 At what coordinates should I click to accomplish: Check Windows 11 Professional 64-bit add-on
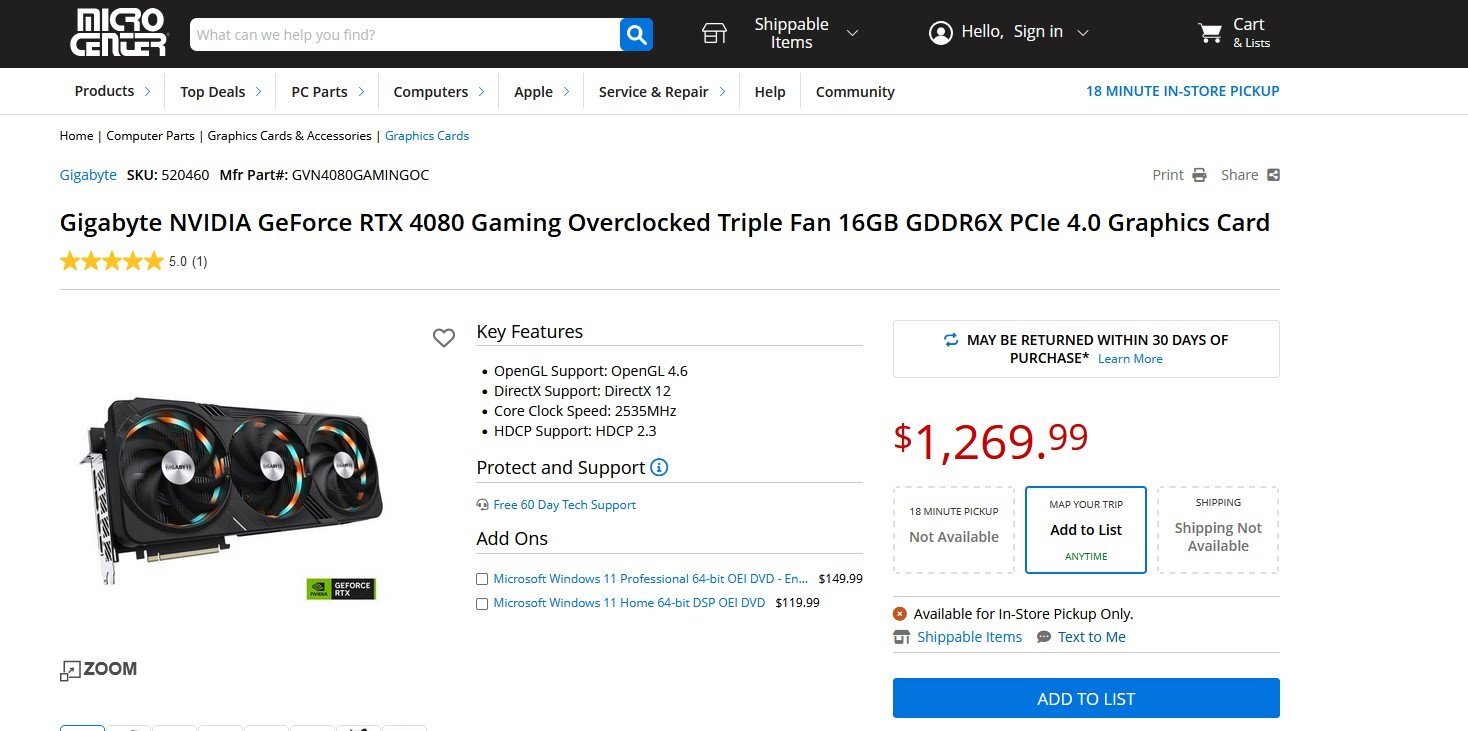[x=482, y=579]
